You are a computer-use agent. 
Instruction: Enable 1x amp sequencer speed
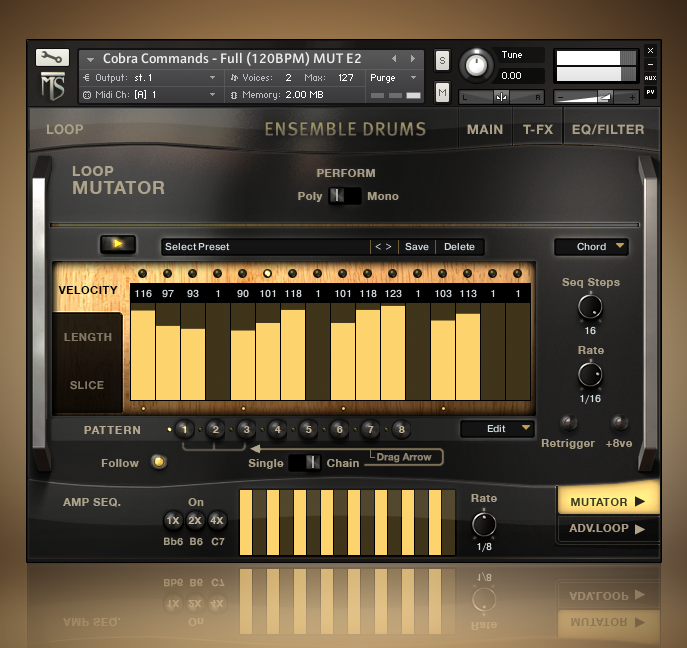[173, 521]
